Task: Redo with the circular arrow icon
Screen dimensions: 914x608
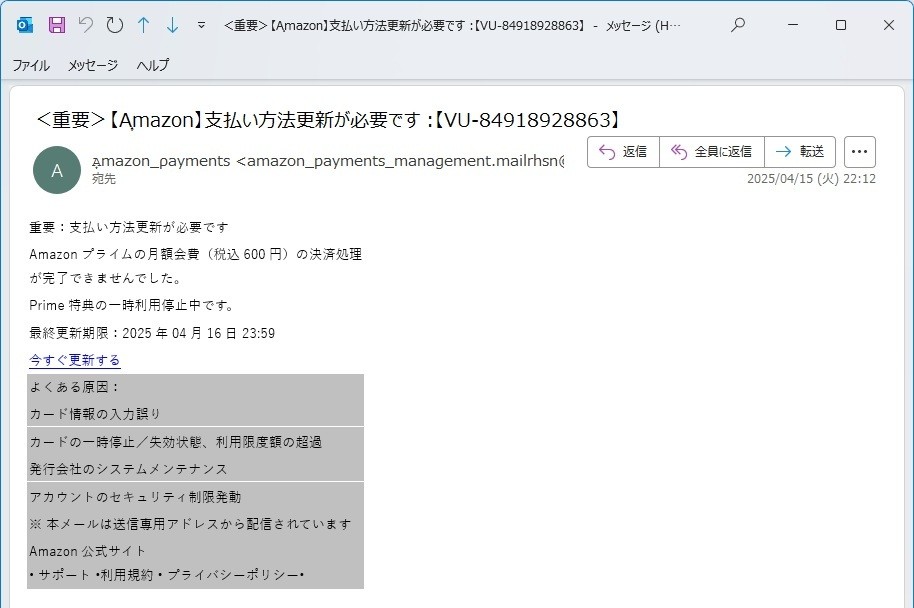Action: click(x=115, y=25)
